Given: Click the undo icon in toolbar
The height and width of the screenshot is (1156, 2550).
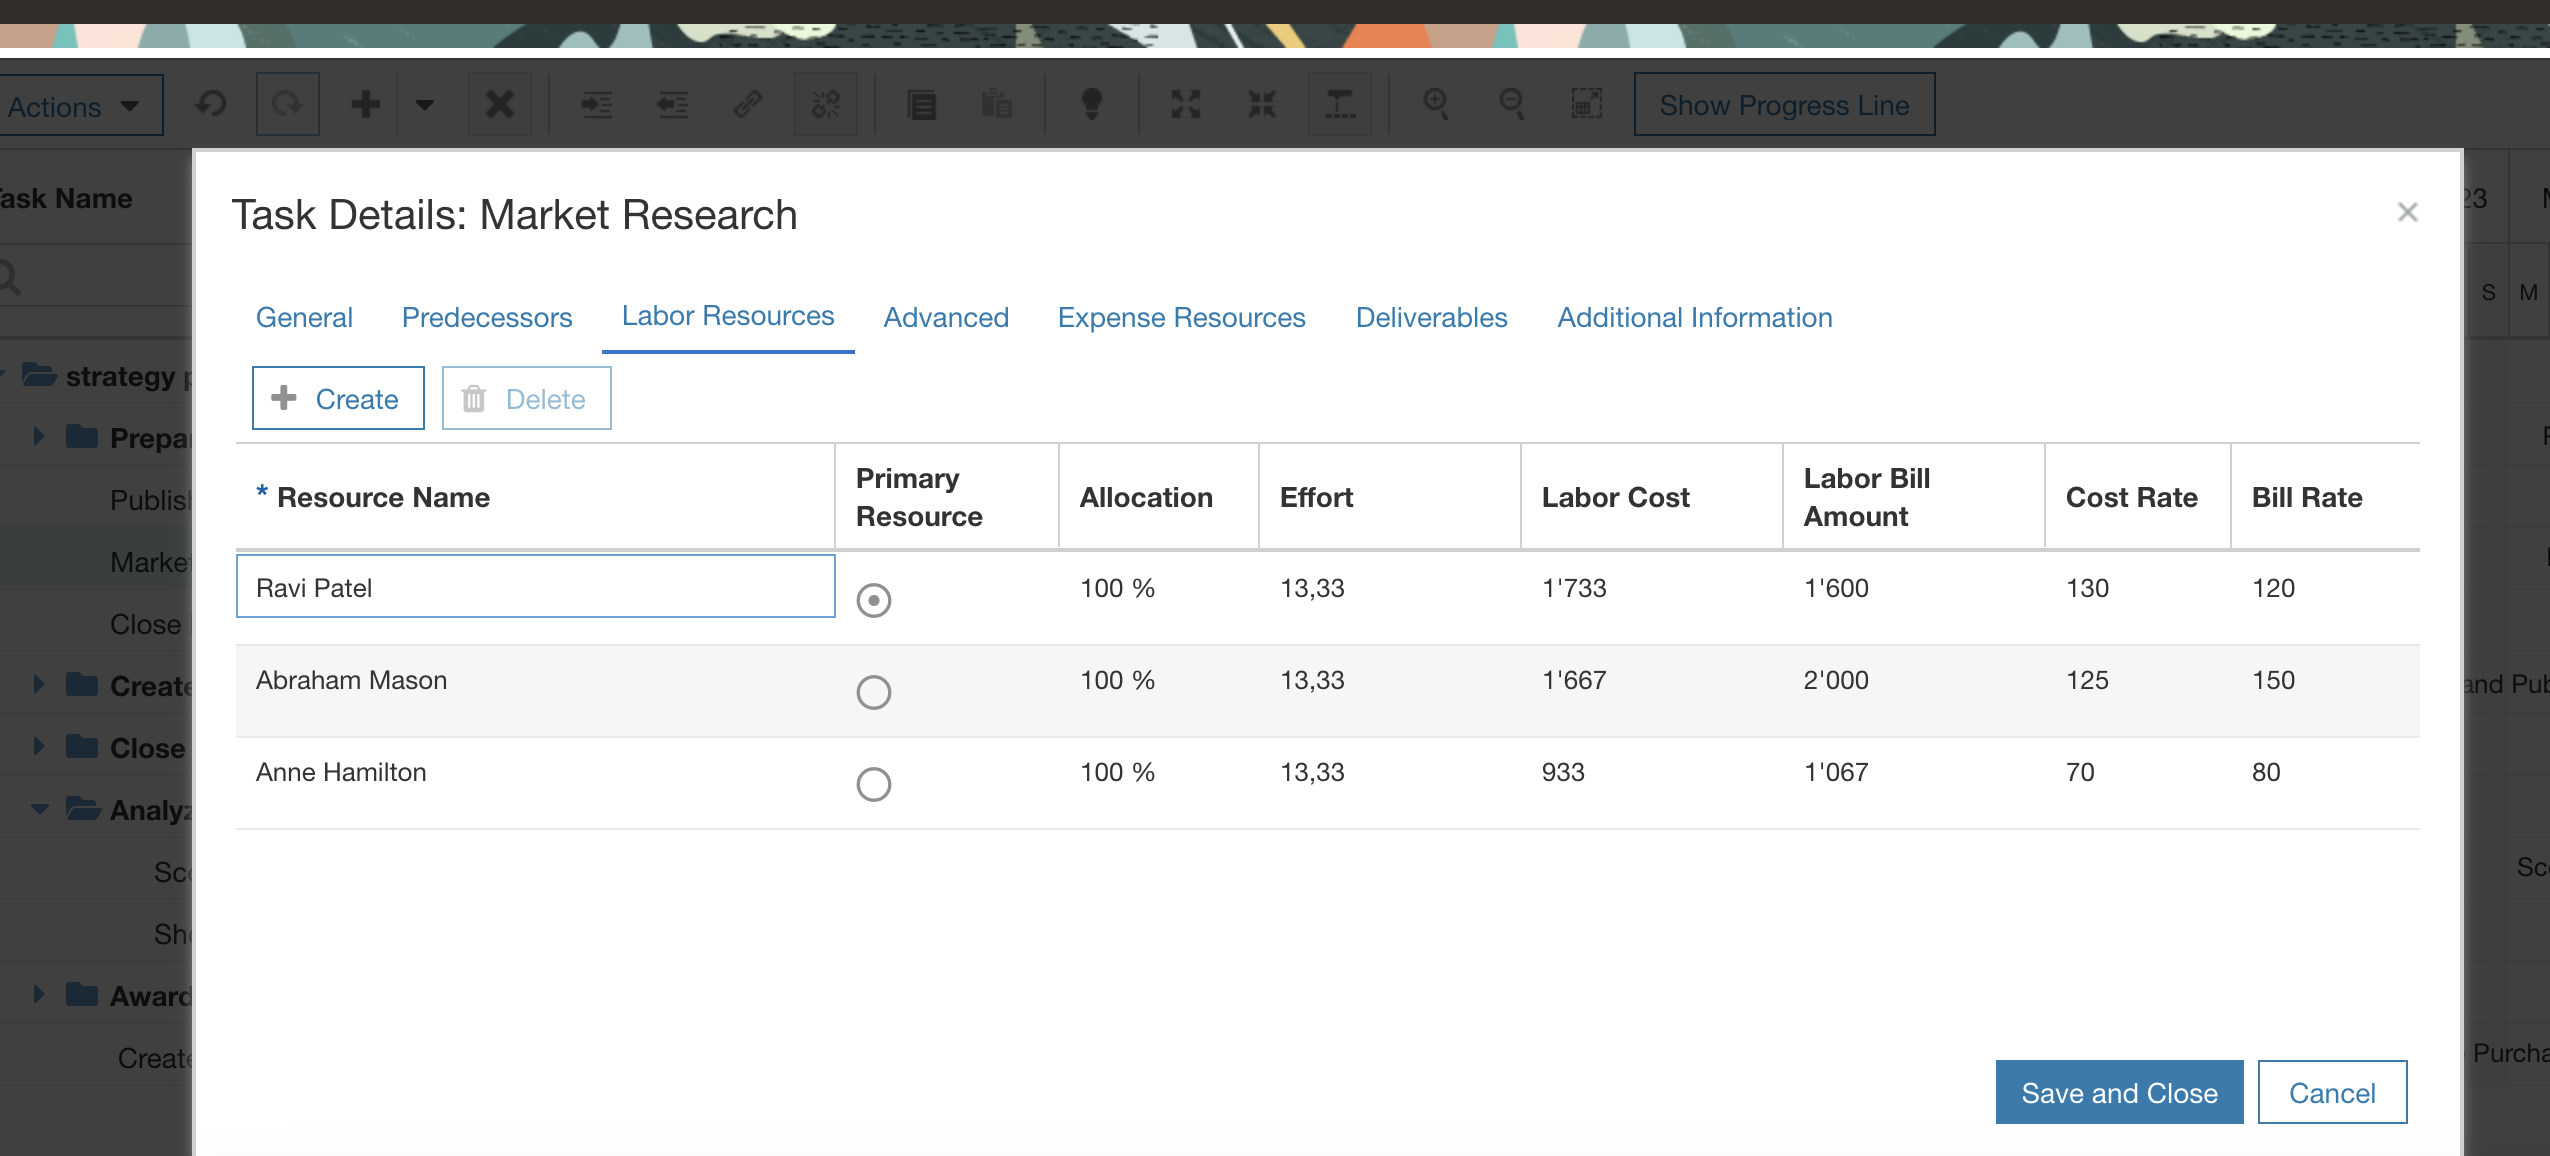Looking at the screenshot, I should click(x=210, y=104).
